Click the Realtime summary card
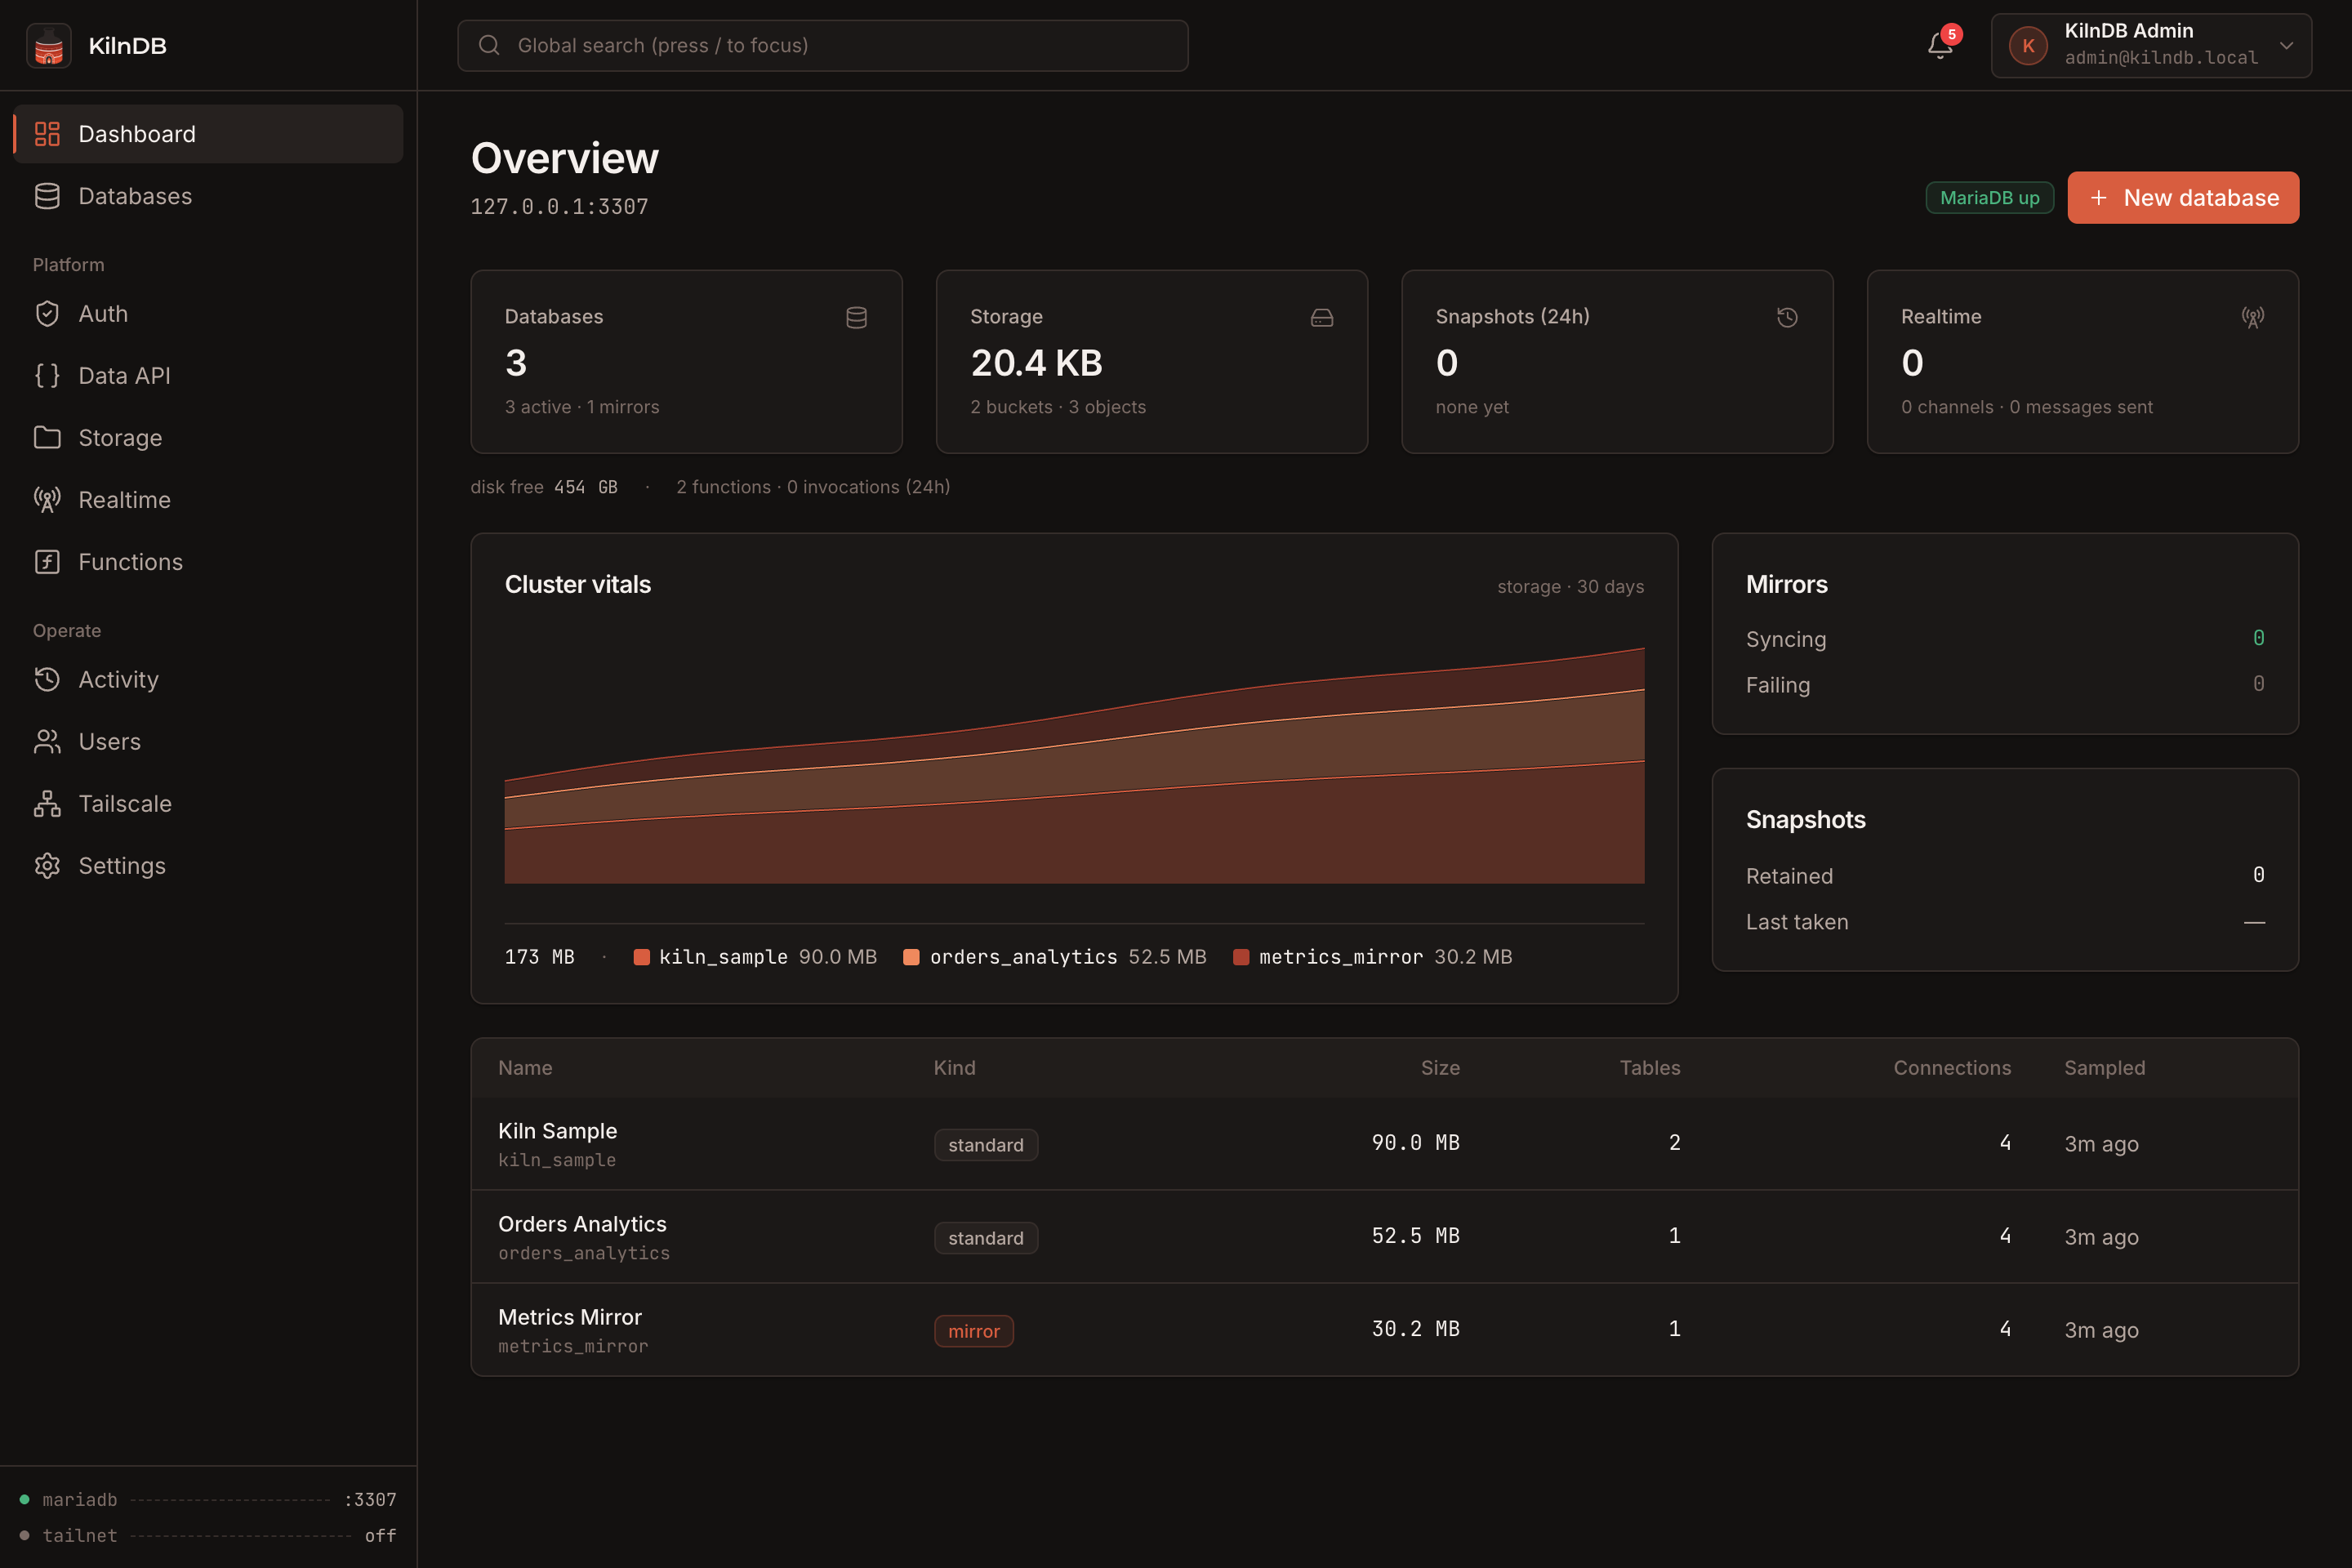This screenshot has height=1568, width=2352. coord(2083,362)
